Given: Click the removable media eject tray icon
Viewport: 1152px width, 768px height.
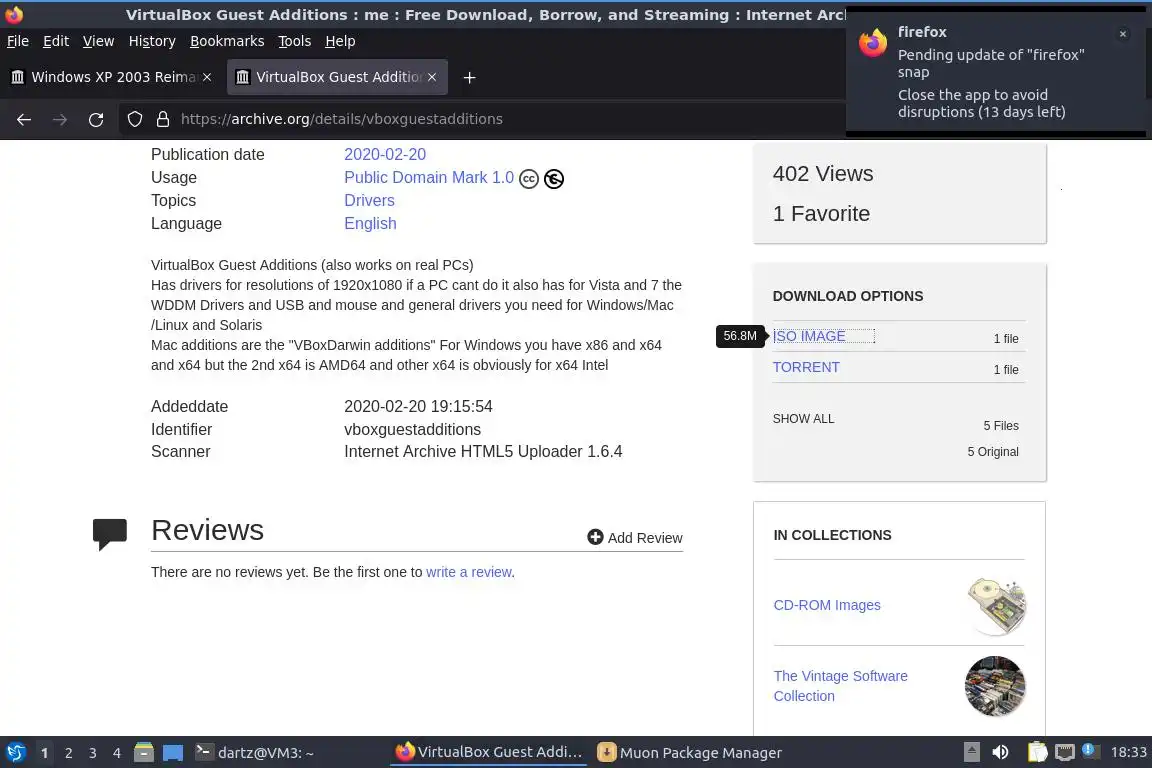Looking at the screenshot, I should point(971,752).
